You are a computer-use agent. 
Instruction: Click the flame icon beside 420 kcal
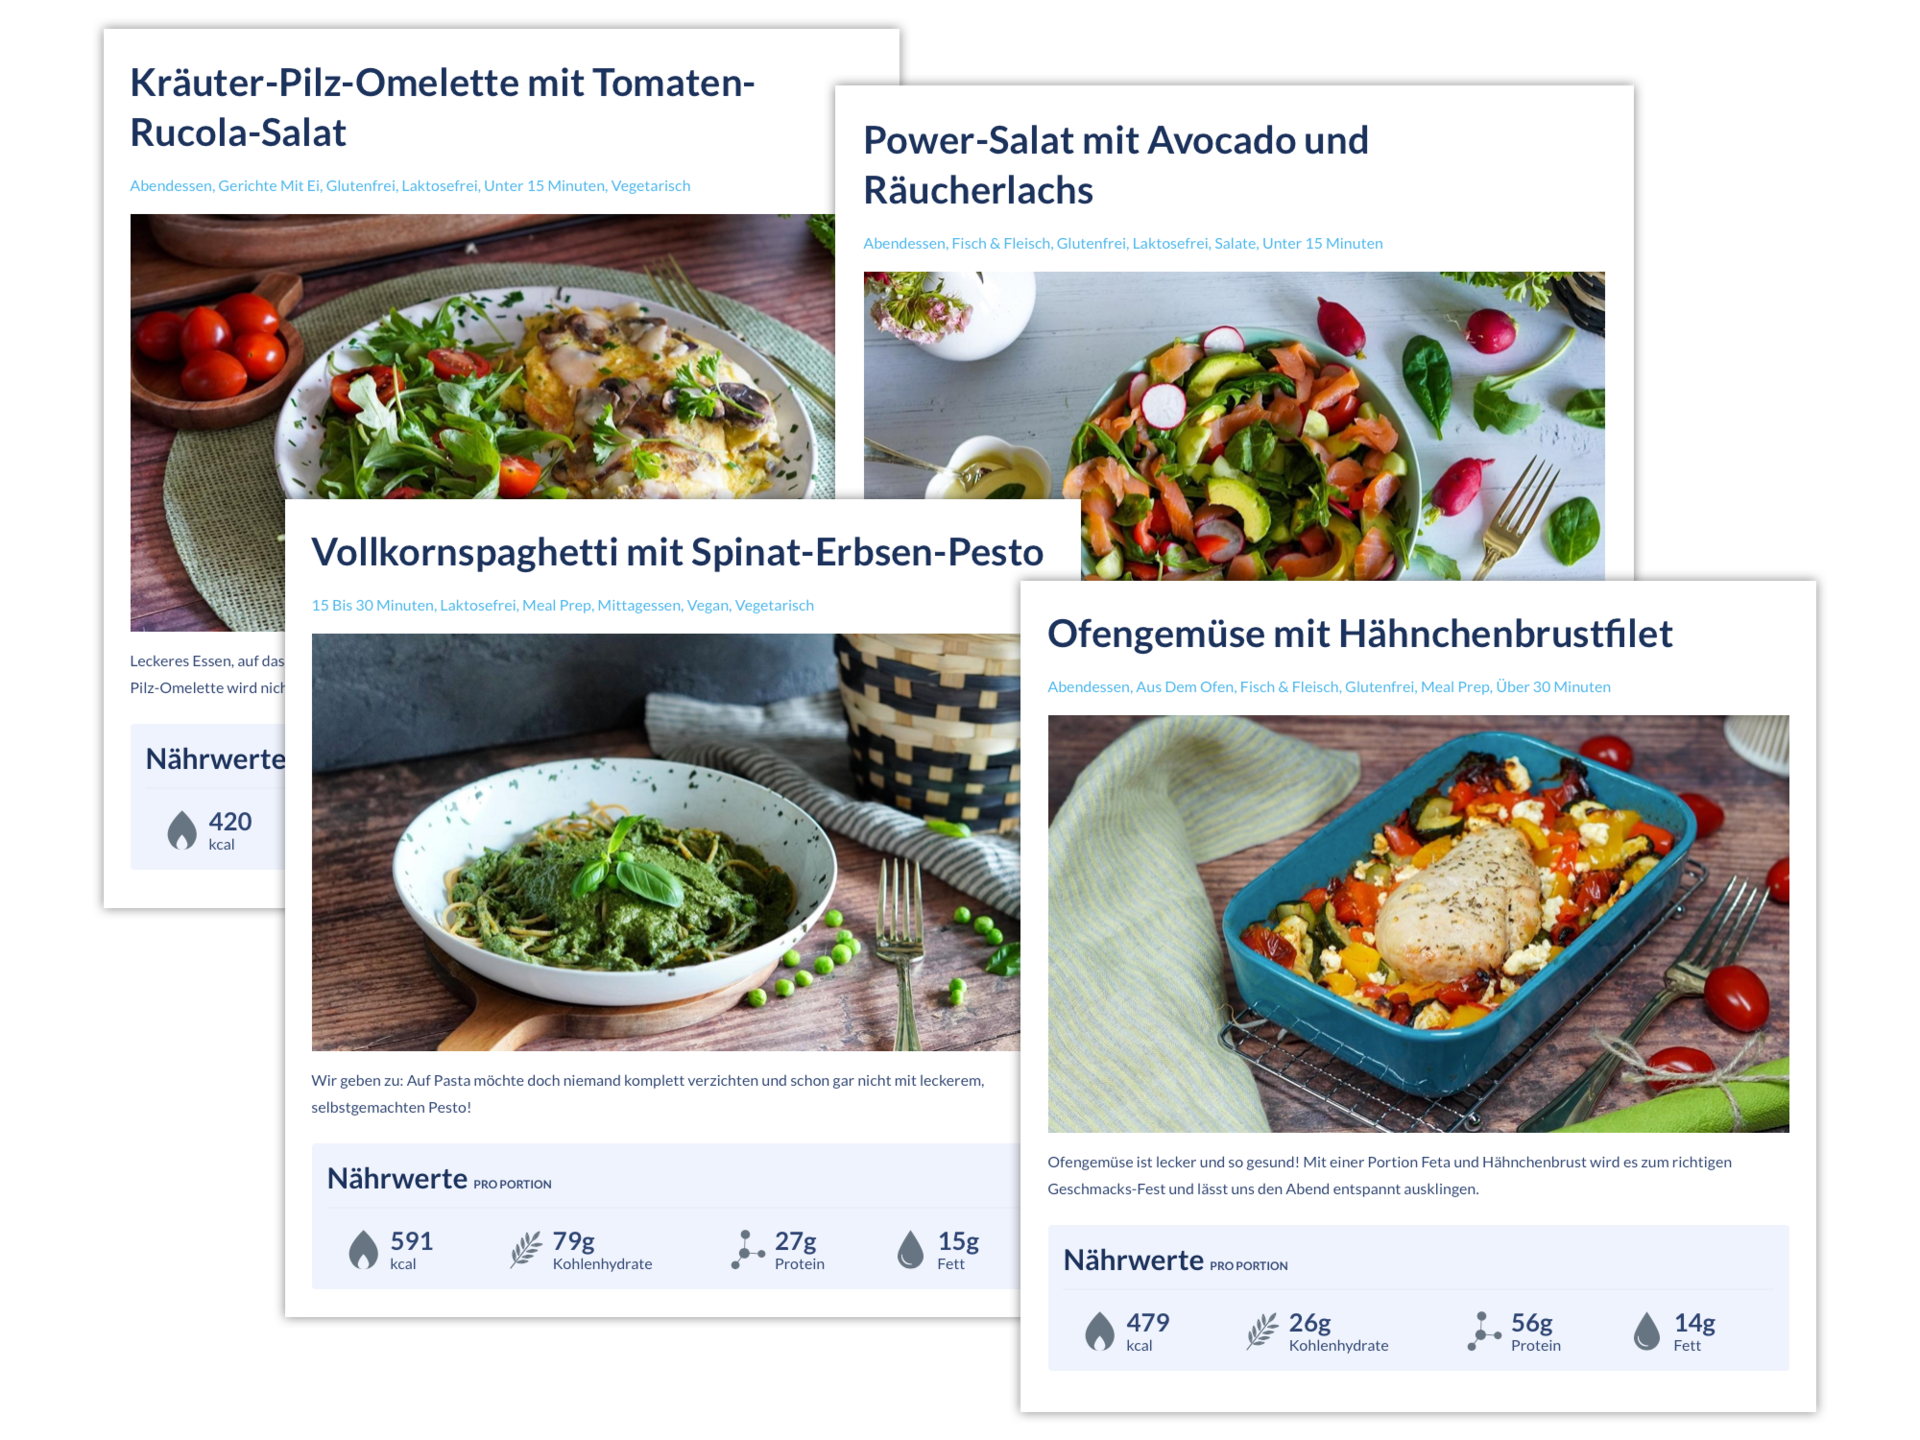pyautogui.click(x=182, y=830)
